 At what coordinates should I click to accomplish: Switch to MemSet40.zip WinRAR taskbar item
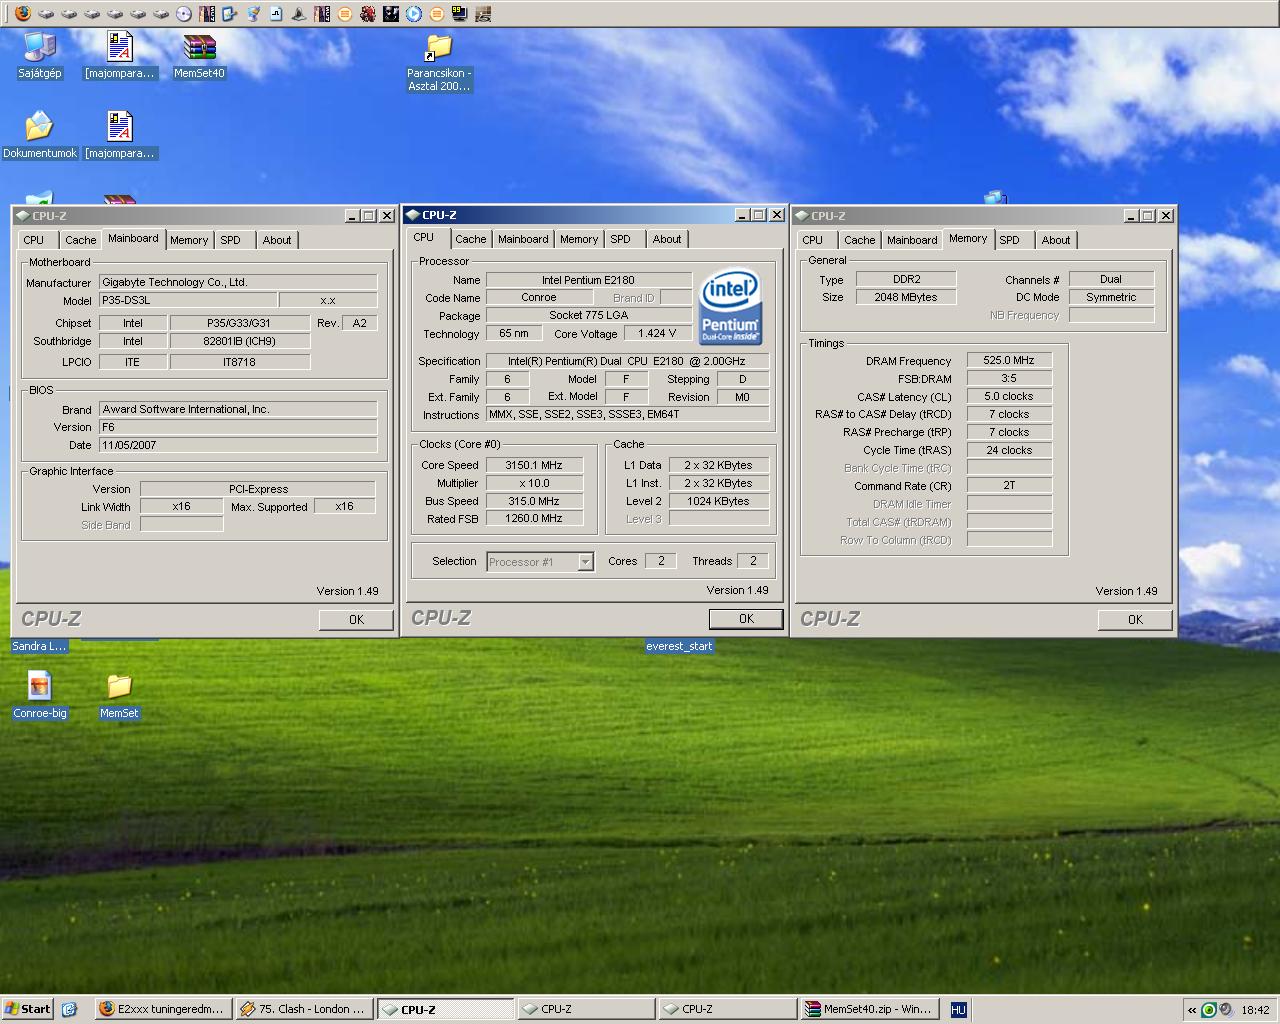pos(870,1009)
